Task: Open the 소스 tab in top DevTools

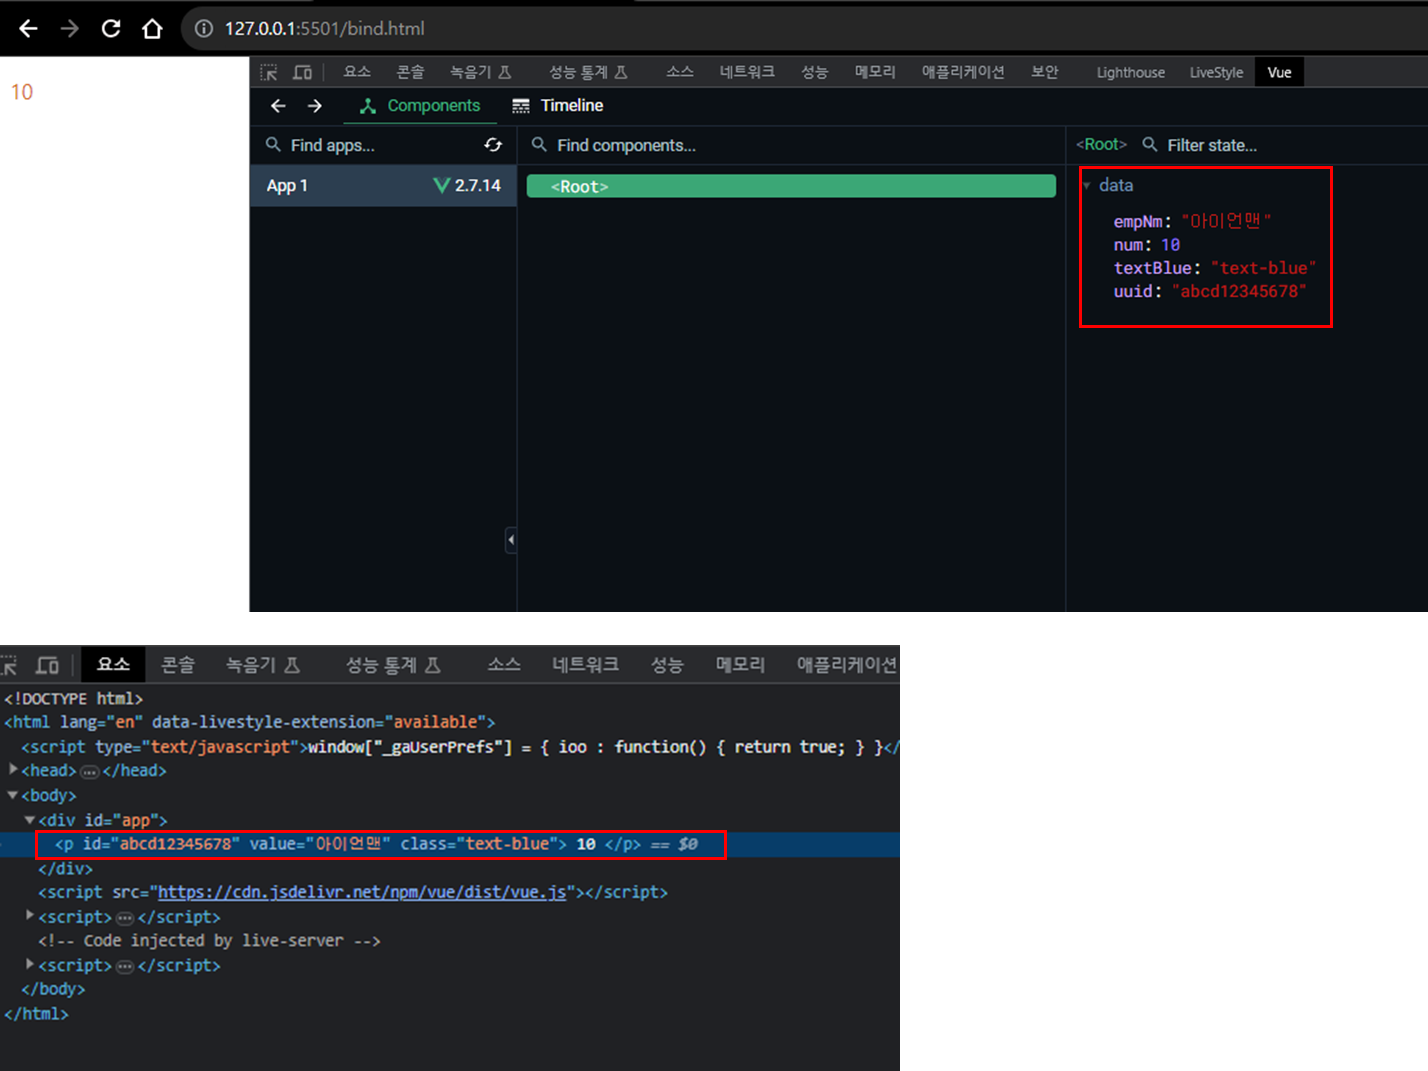Action: (680, 72)
